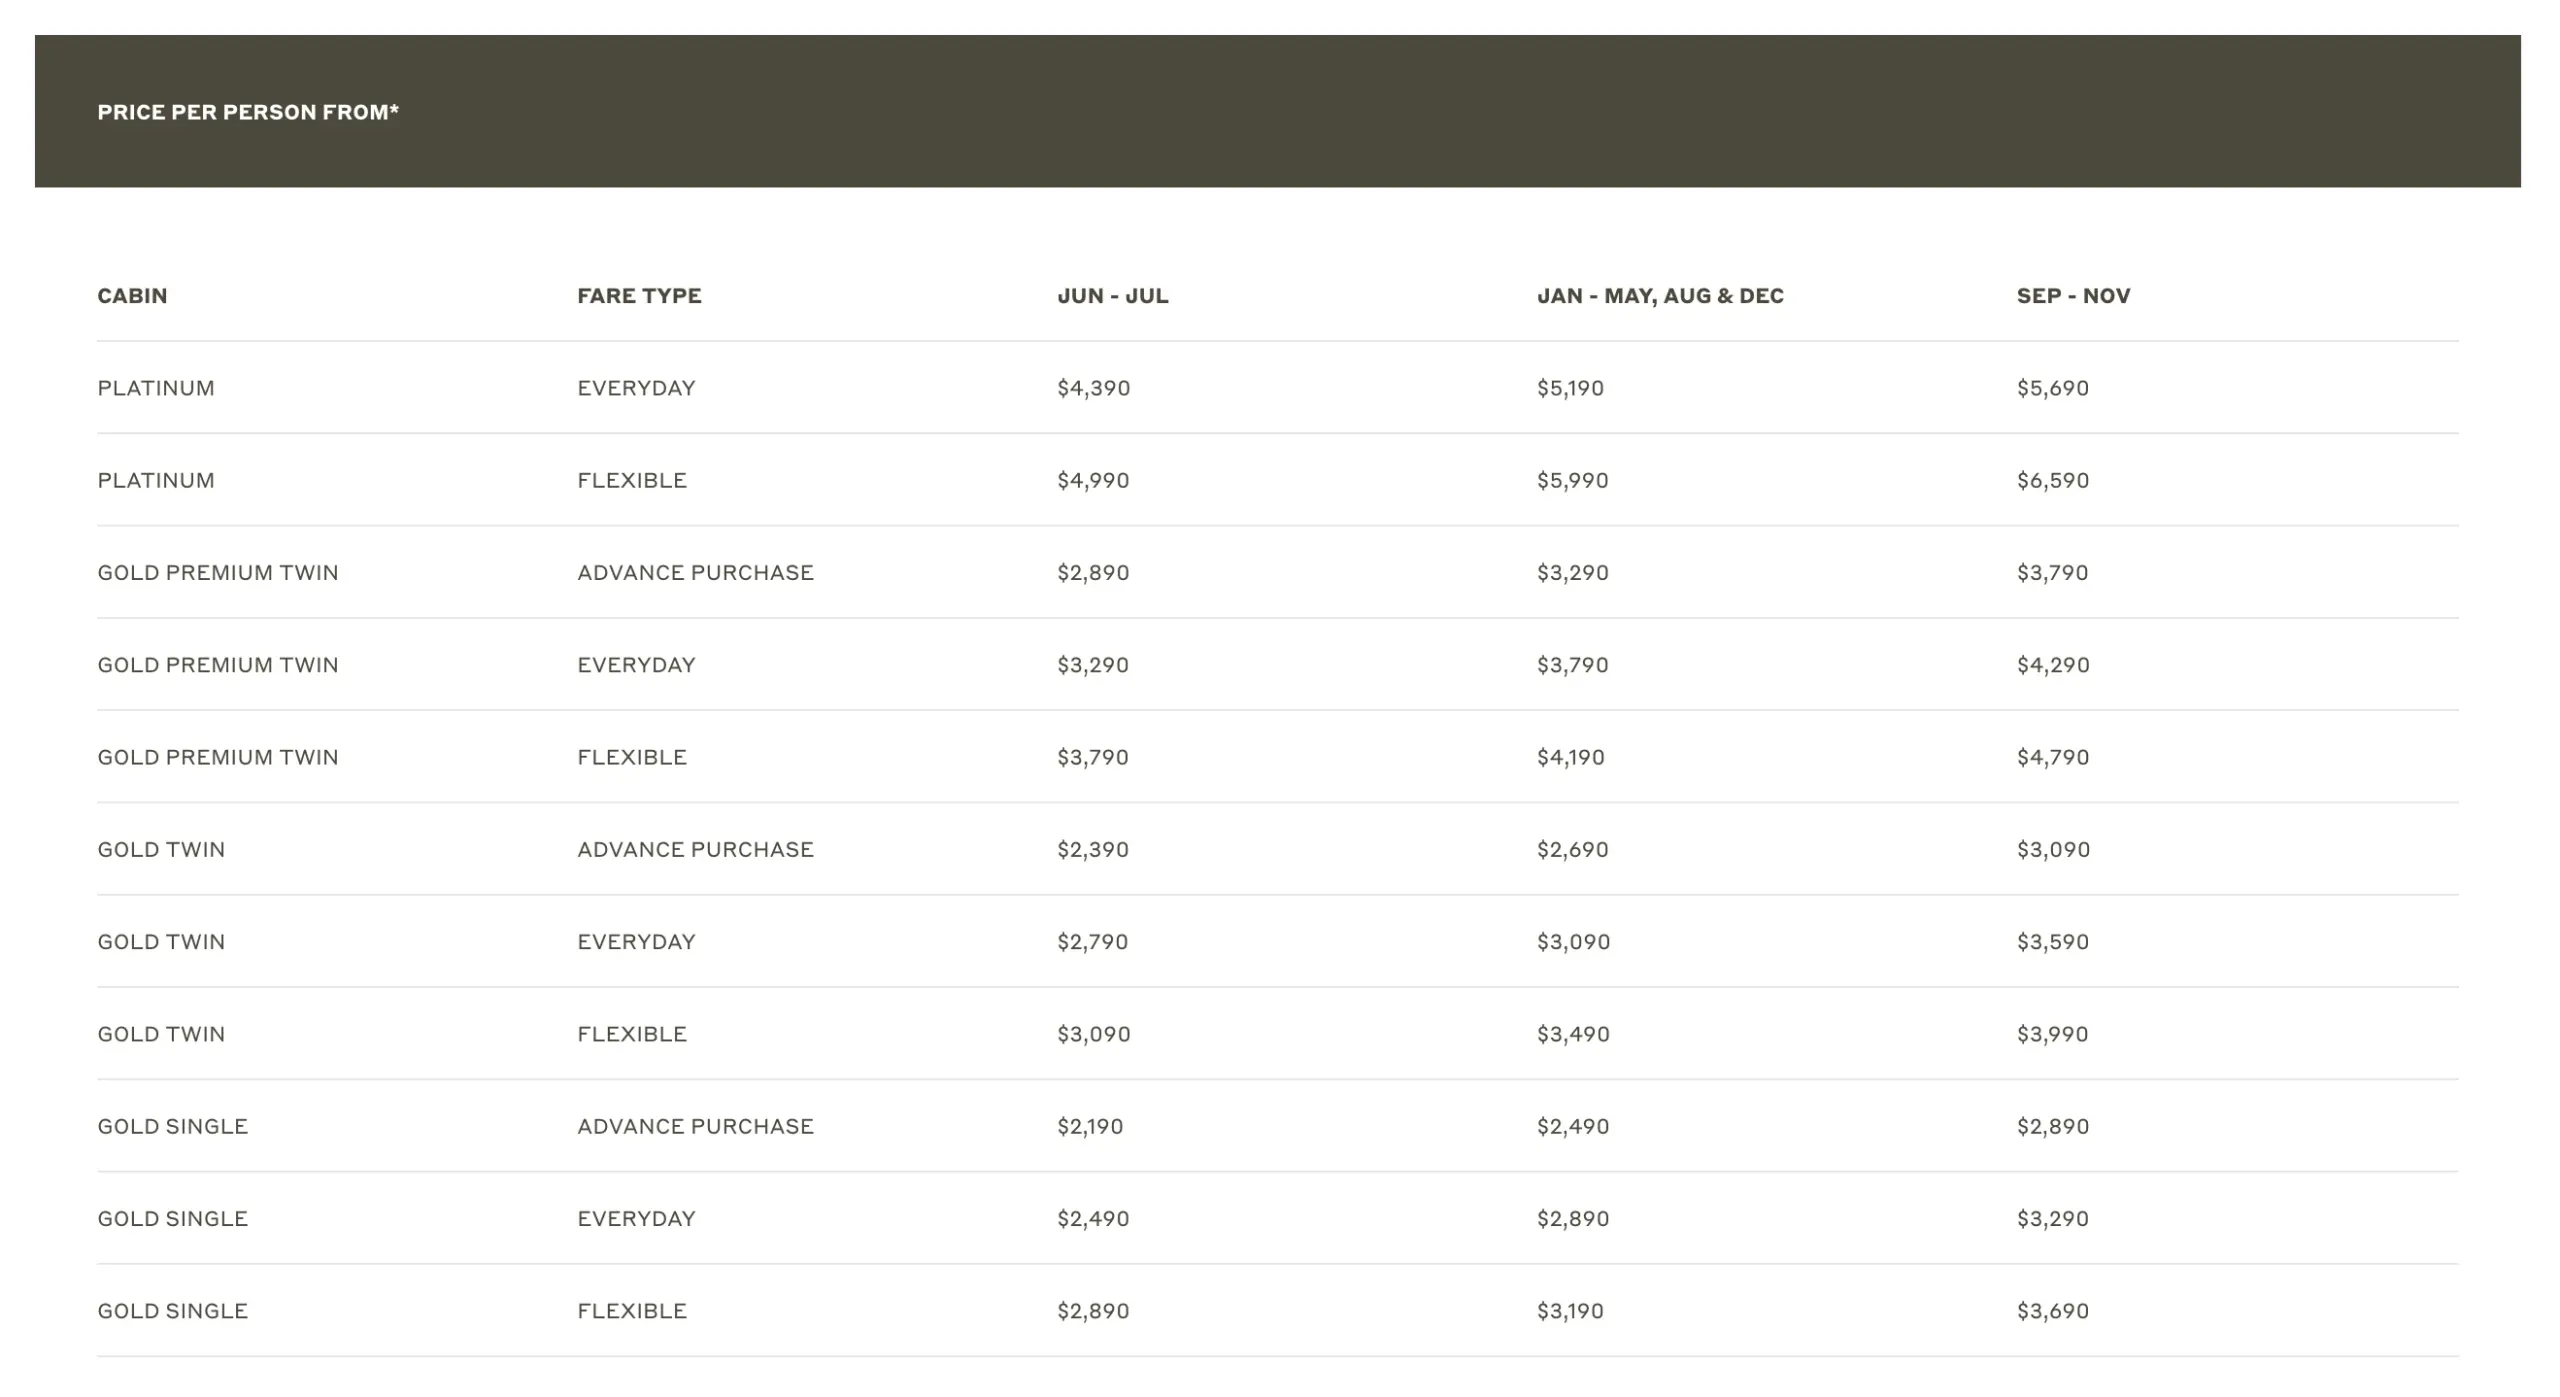Click Gold Twin Flexible price $3,990
This screenshot has width=2560, height=1397.
pyautogui.click(x=2052, y=1034)
